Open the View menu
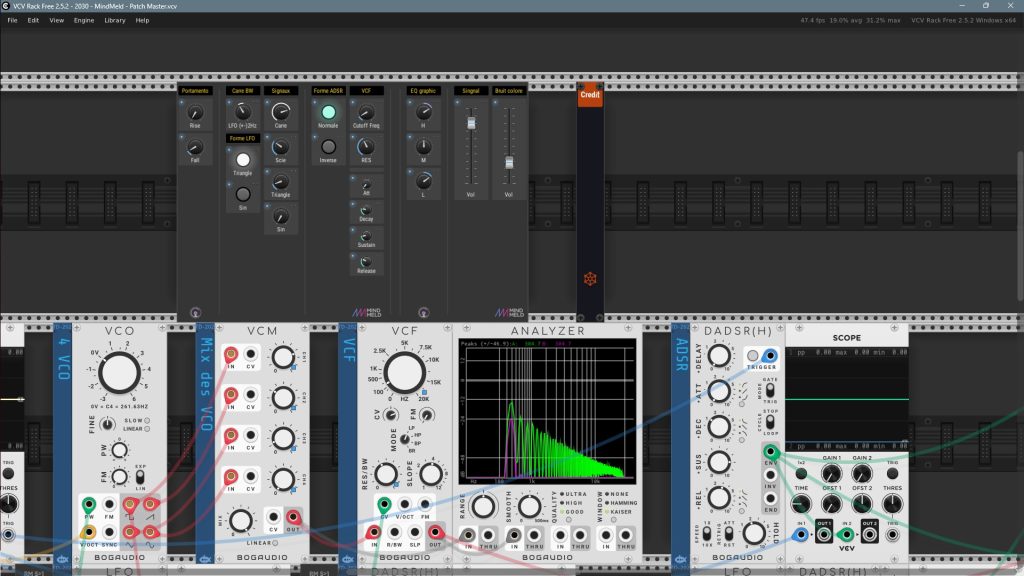 (57, 20)
